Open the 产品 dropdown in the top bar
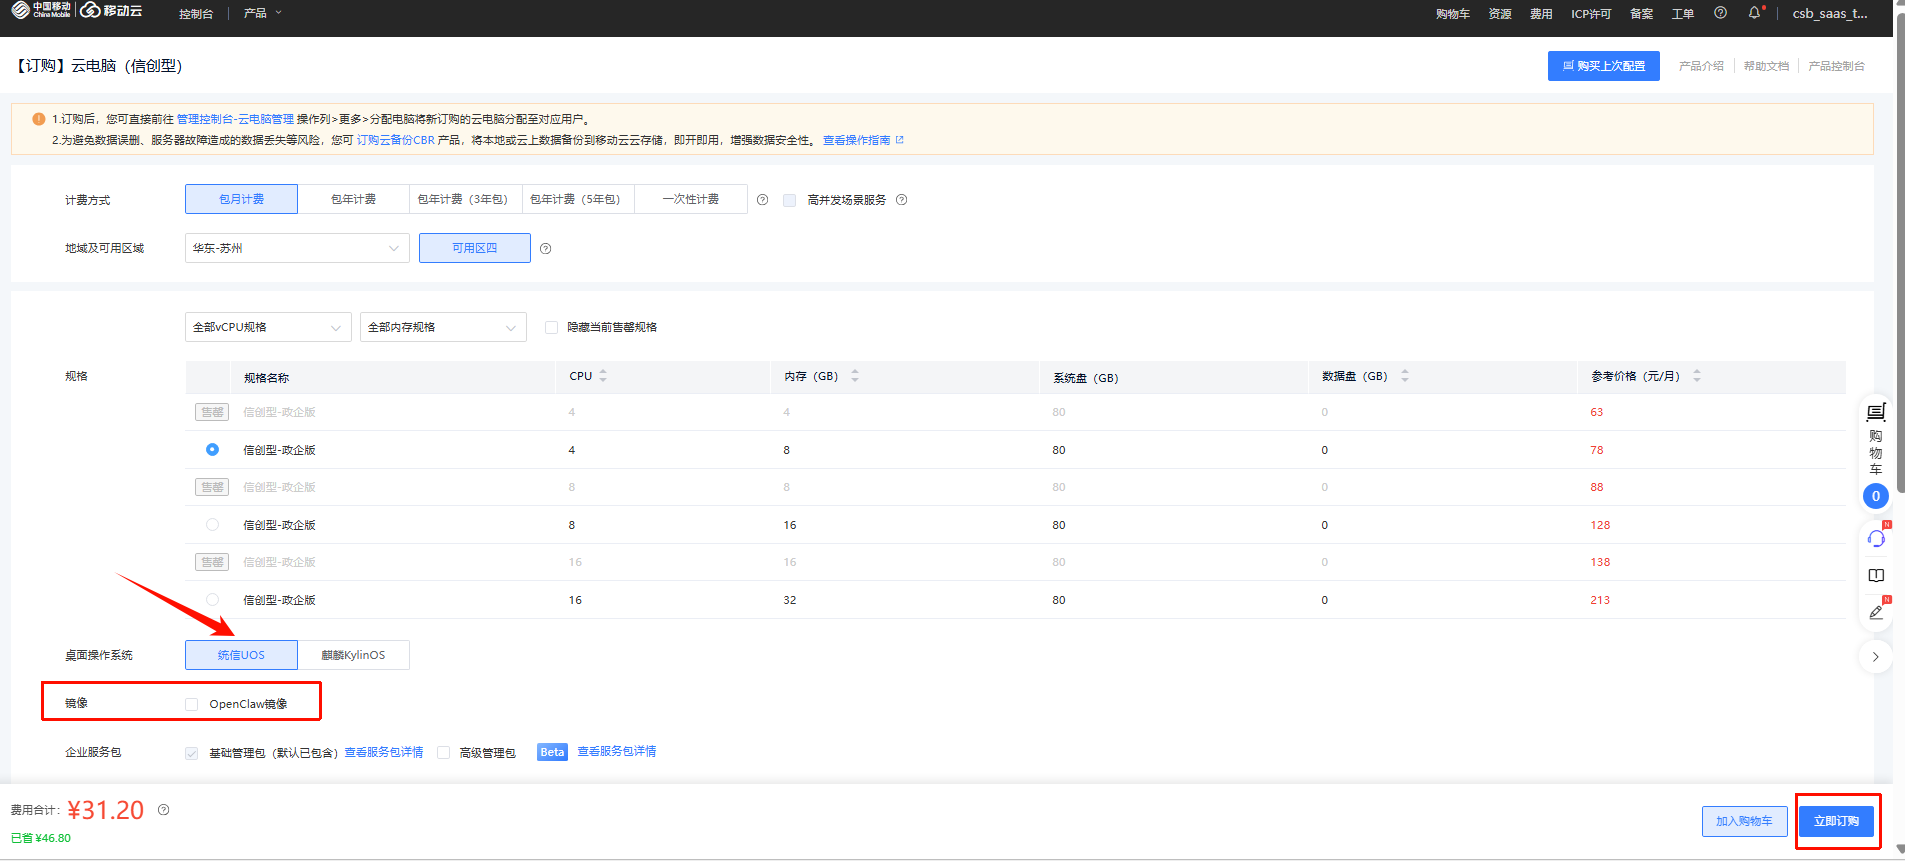The height and width of the screenshot is (861, 1905). point(262,13)
